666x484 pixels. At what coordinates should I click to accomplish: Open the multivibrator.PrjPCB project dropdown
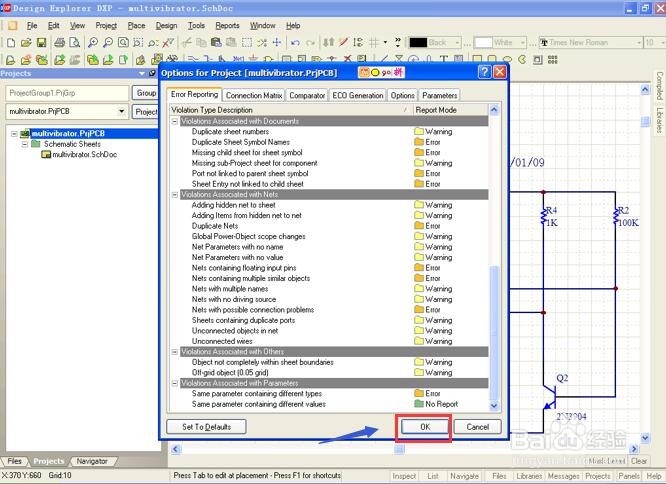pyautogui.click(x=121, y=111)
